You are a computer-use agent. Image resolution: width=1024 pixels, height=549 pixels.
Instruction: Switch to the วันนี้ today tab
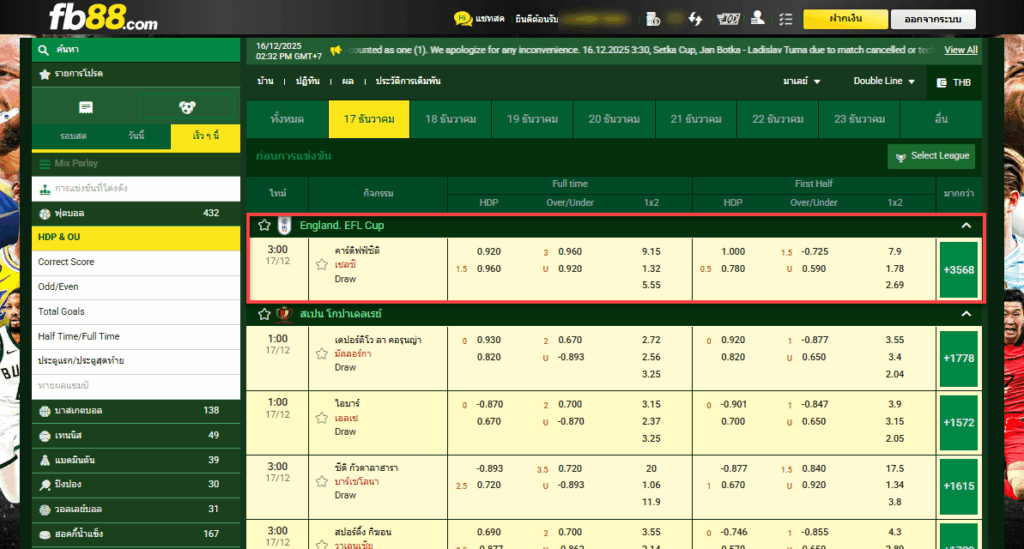[137, 136]
